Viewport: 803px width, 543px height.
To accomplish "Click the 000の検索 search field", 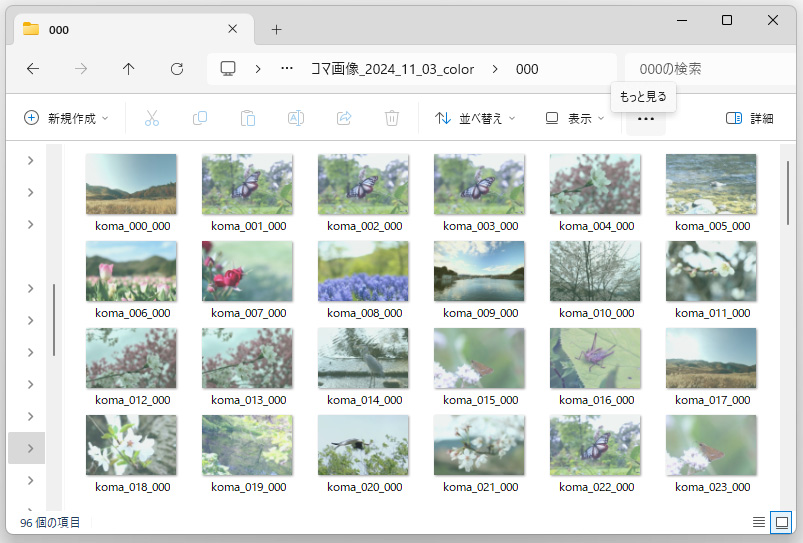I will click(x=712, y=69).
